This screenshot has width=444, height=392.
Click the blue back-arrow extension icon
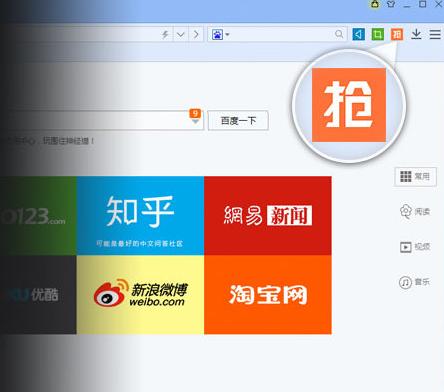(x=358, y=34)
